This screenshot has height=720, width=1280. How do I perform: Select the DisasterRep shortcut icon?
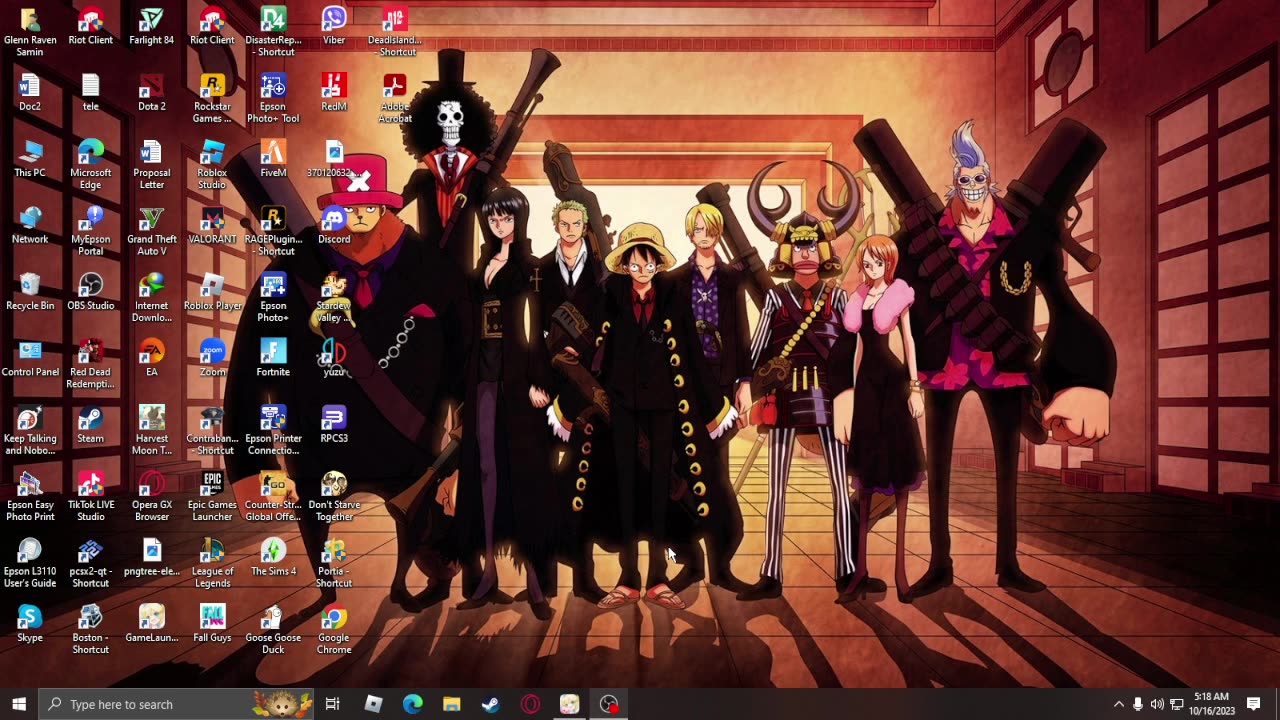(273, 32)
